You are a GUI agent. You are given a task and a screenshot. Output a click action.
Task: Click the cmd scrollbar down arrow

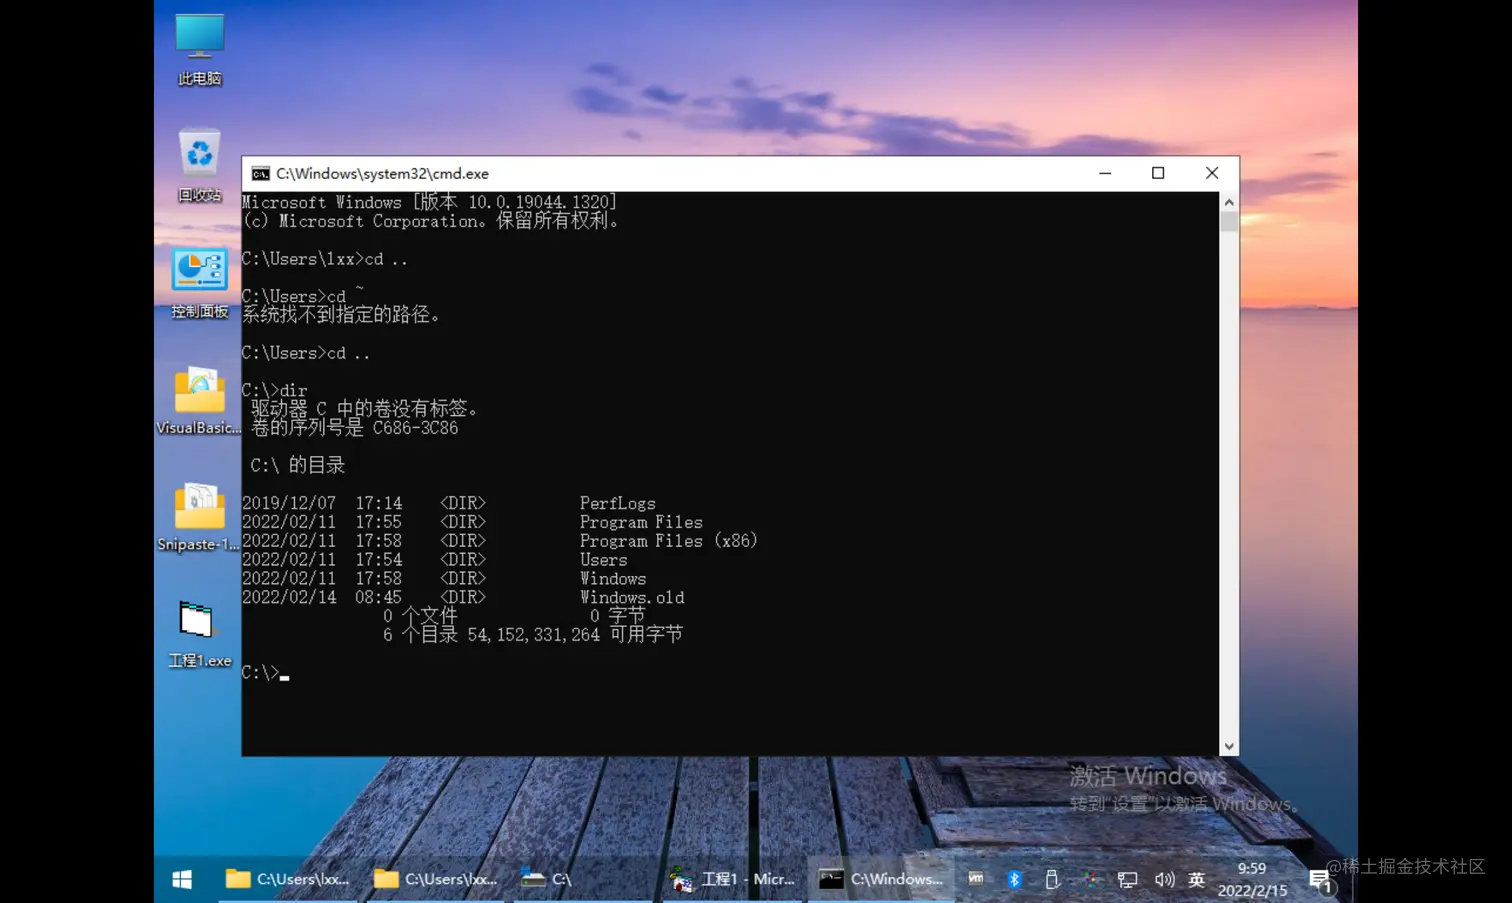pyautogui.click(x=1229, y=746)
